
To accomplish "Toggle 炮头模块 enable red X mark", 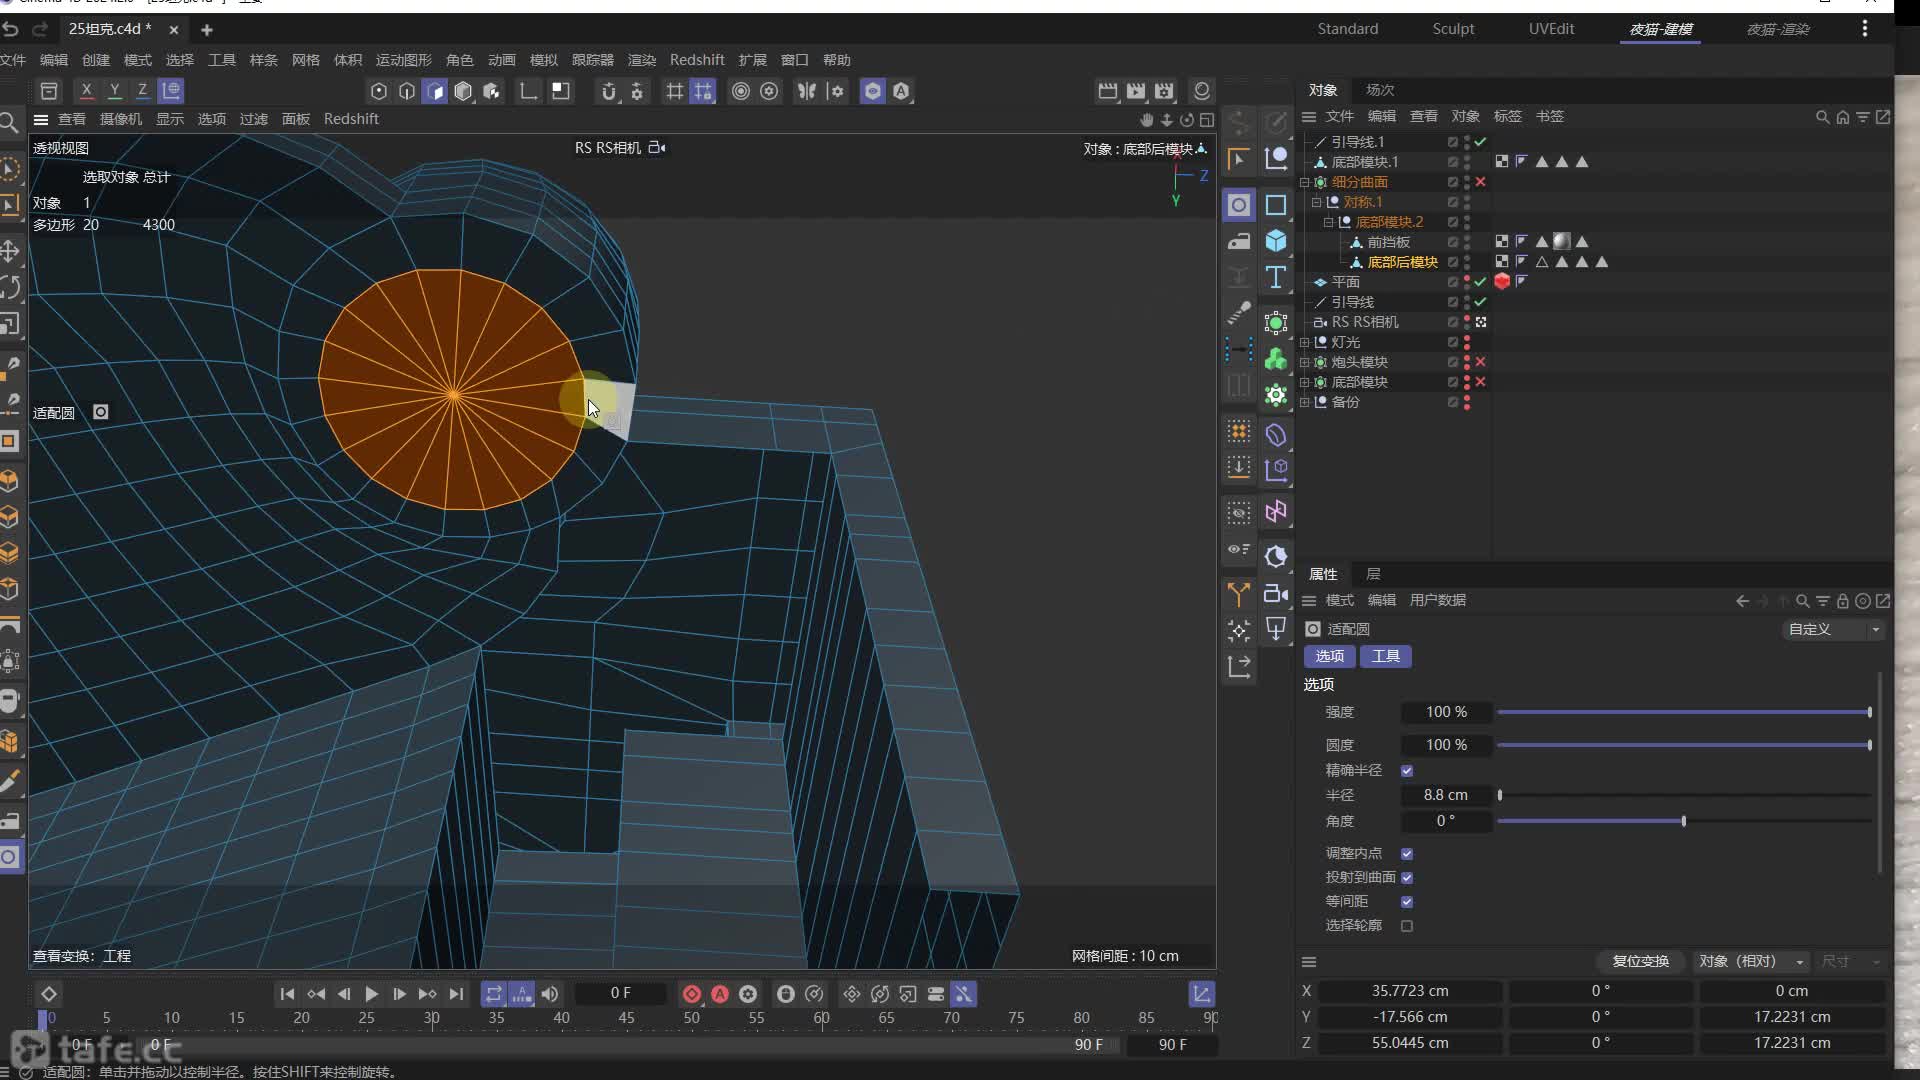I will coord(1481,362).
